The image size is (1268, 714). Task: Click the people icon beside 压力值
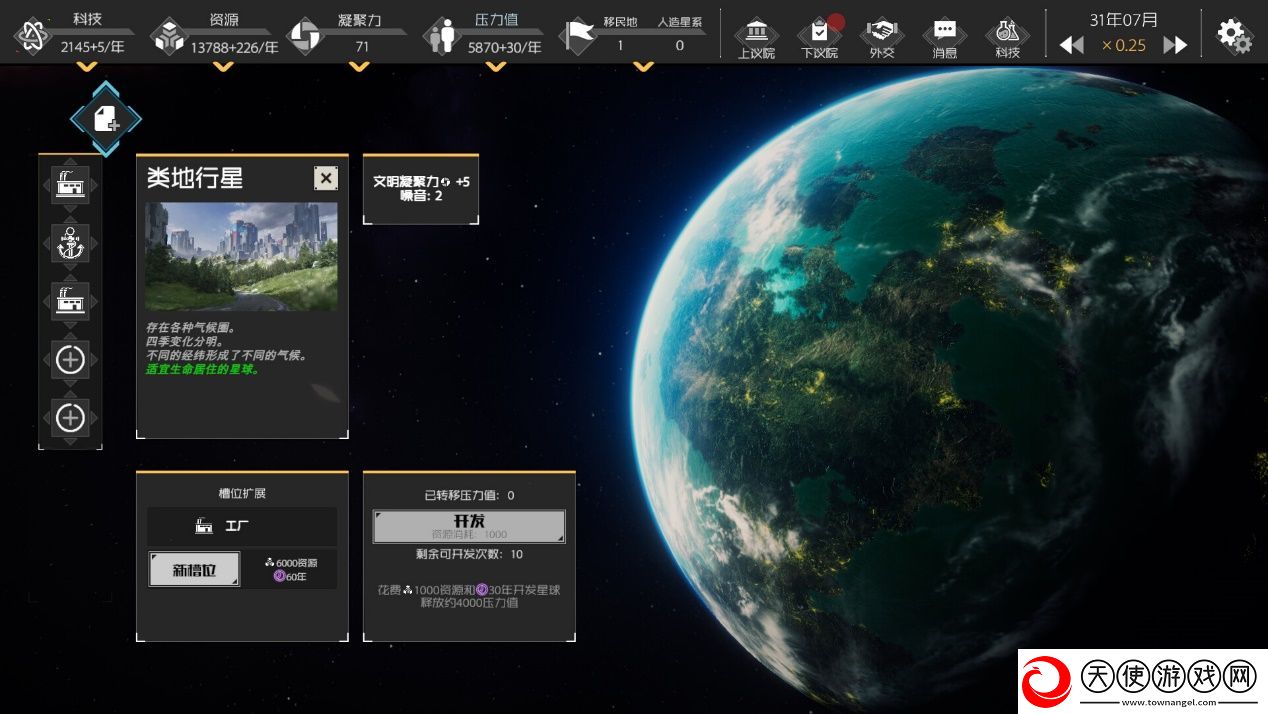coord(440,36)
